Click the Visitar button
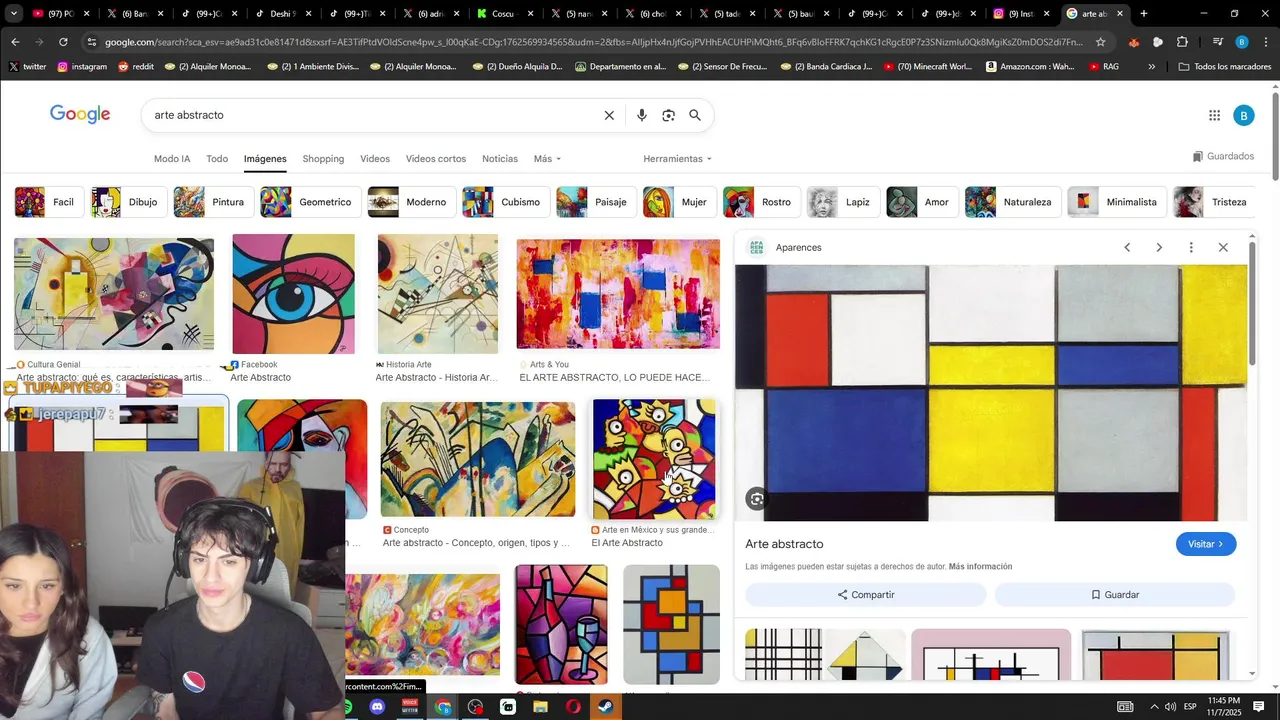 click(x=1206, y=544)
